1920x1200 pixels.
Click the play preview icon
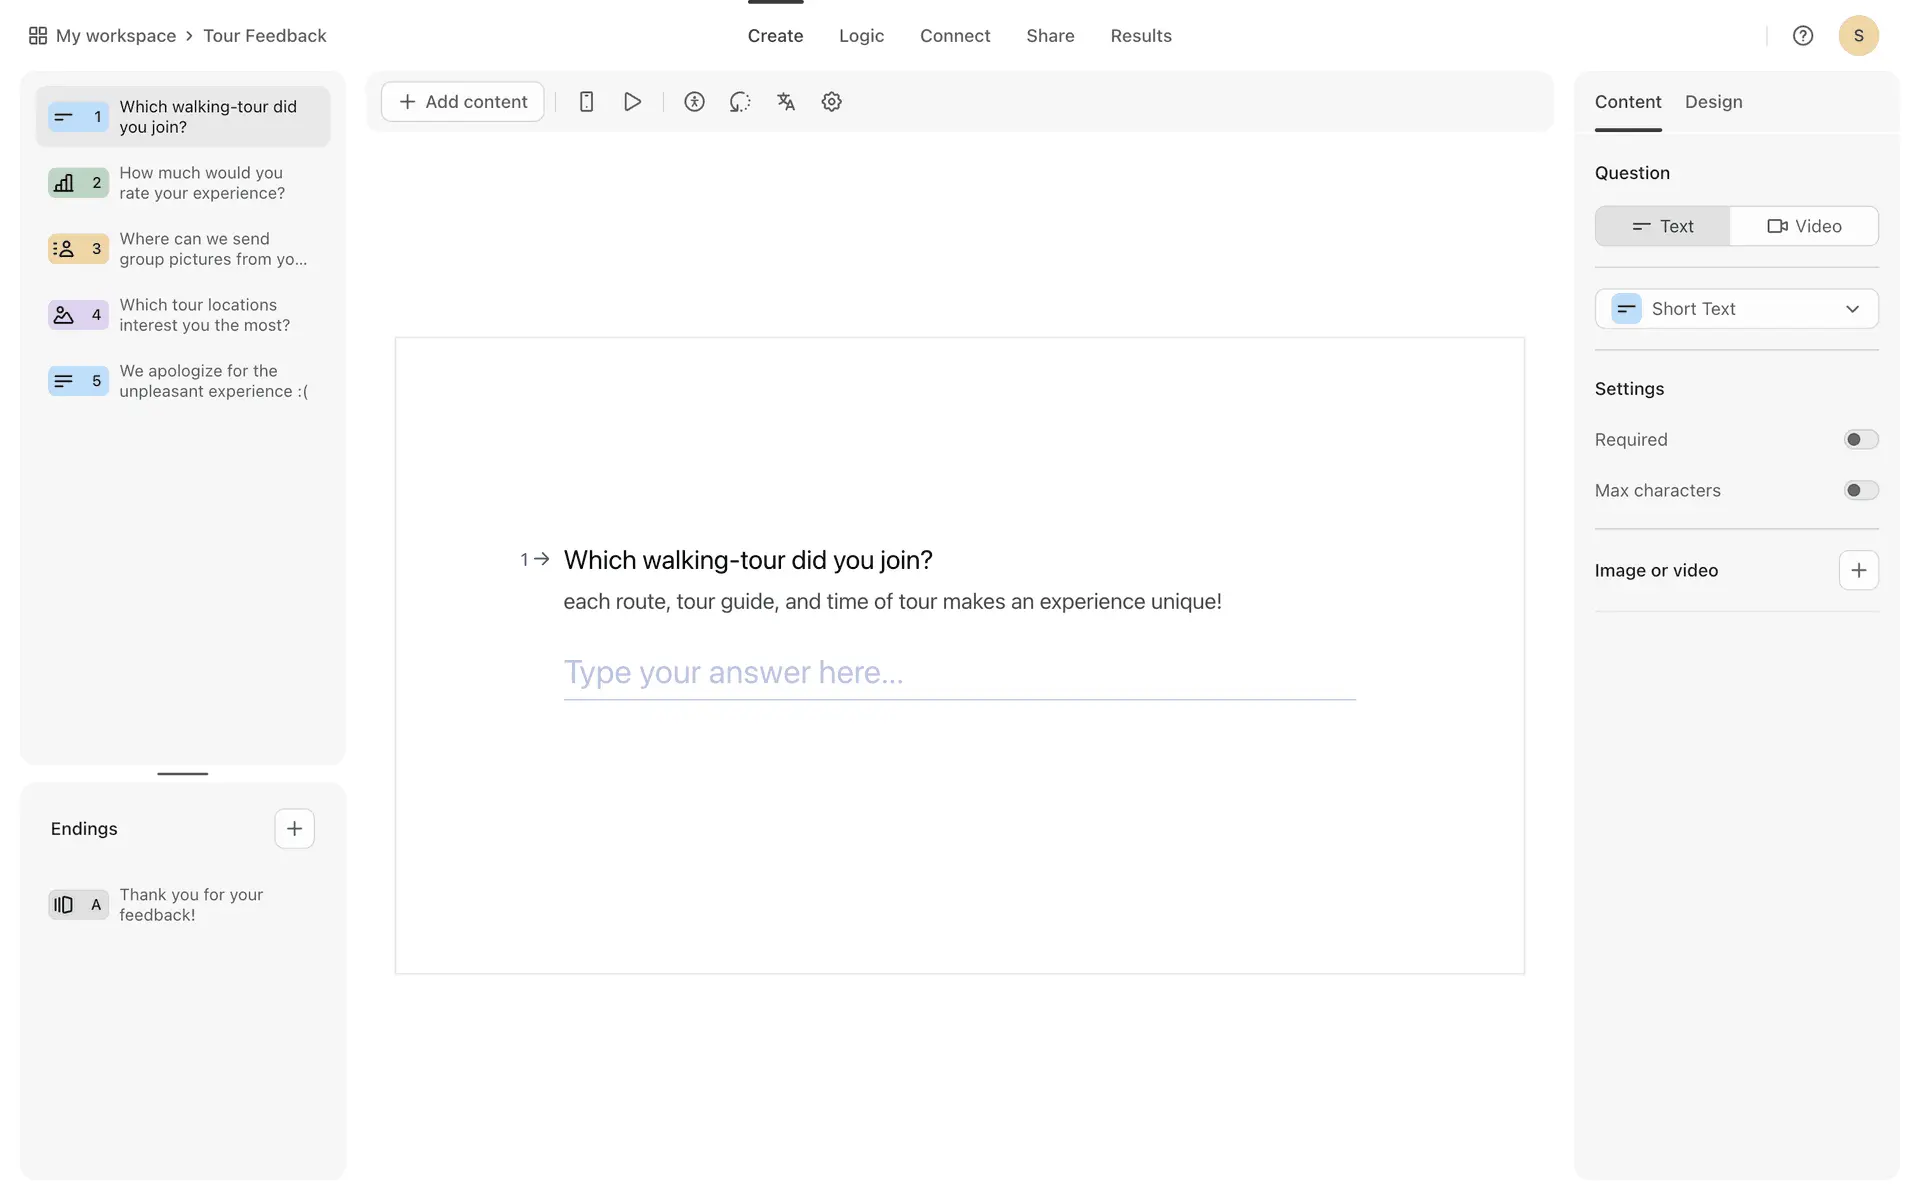pos(632,102)
